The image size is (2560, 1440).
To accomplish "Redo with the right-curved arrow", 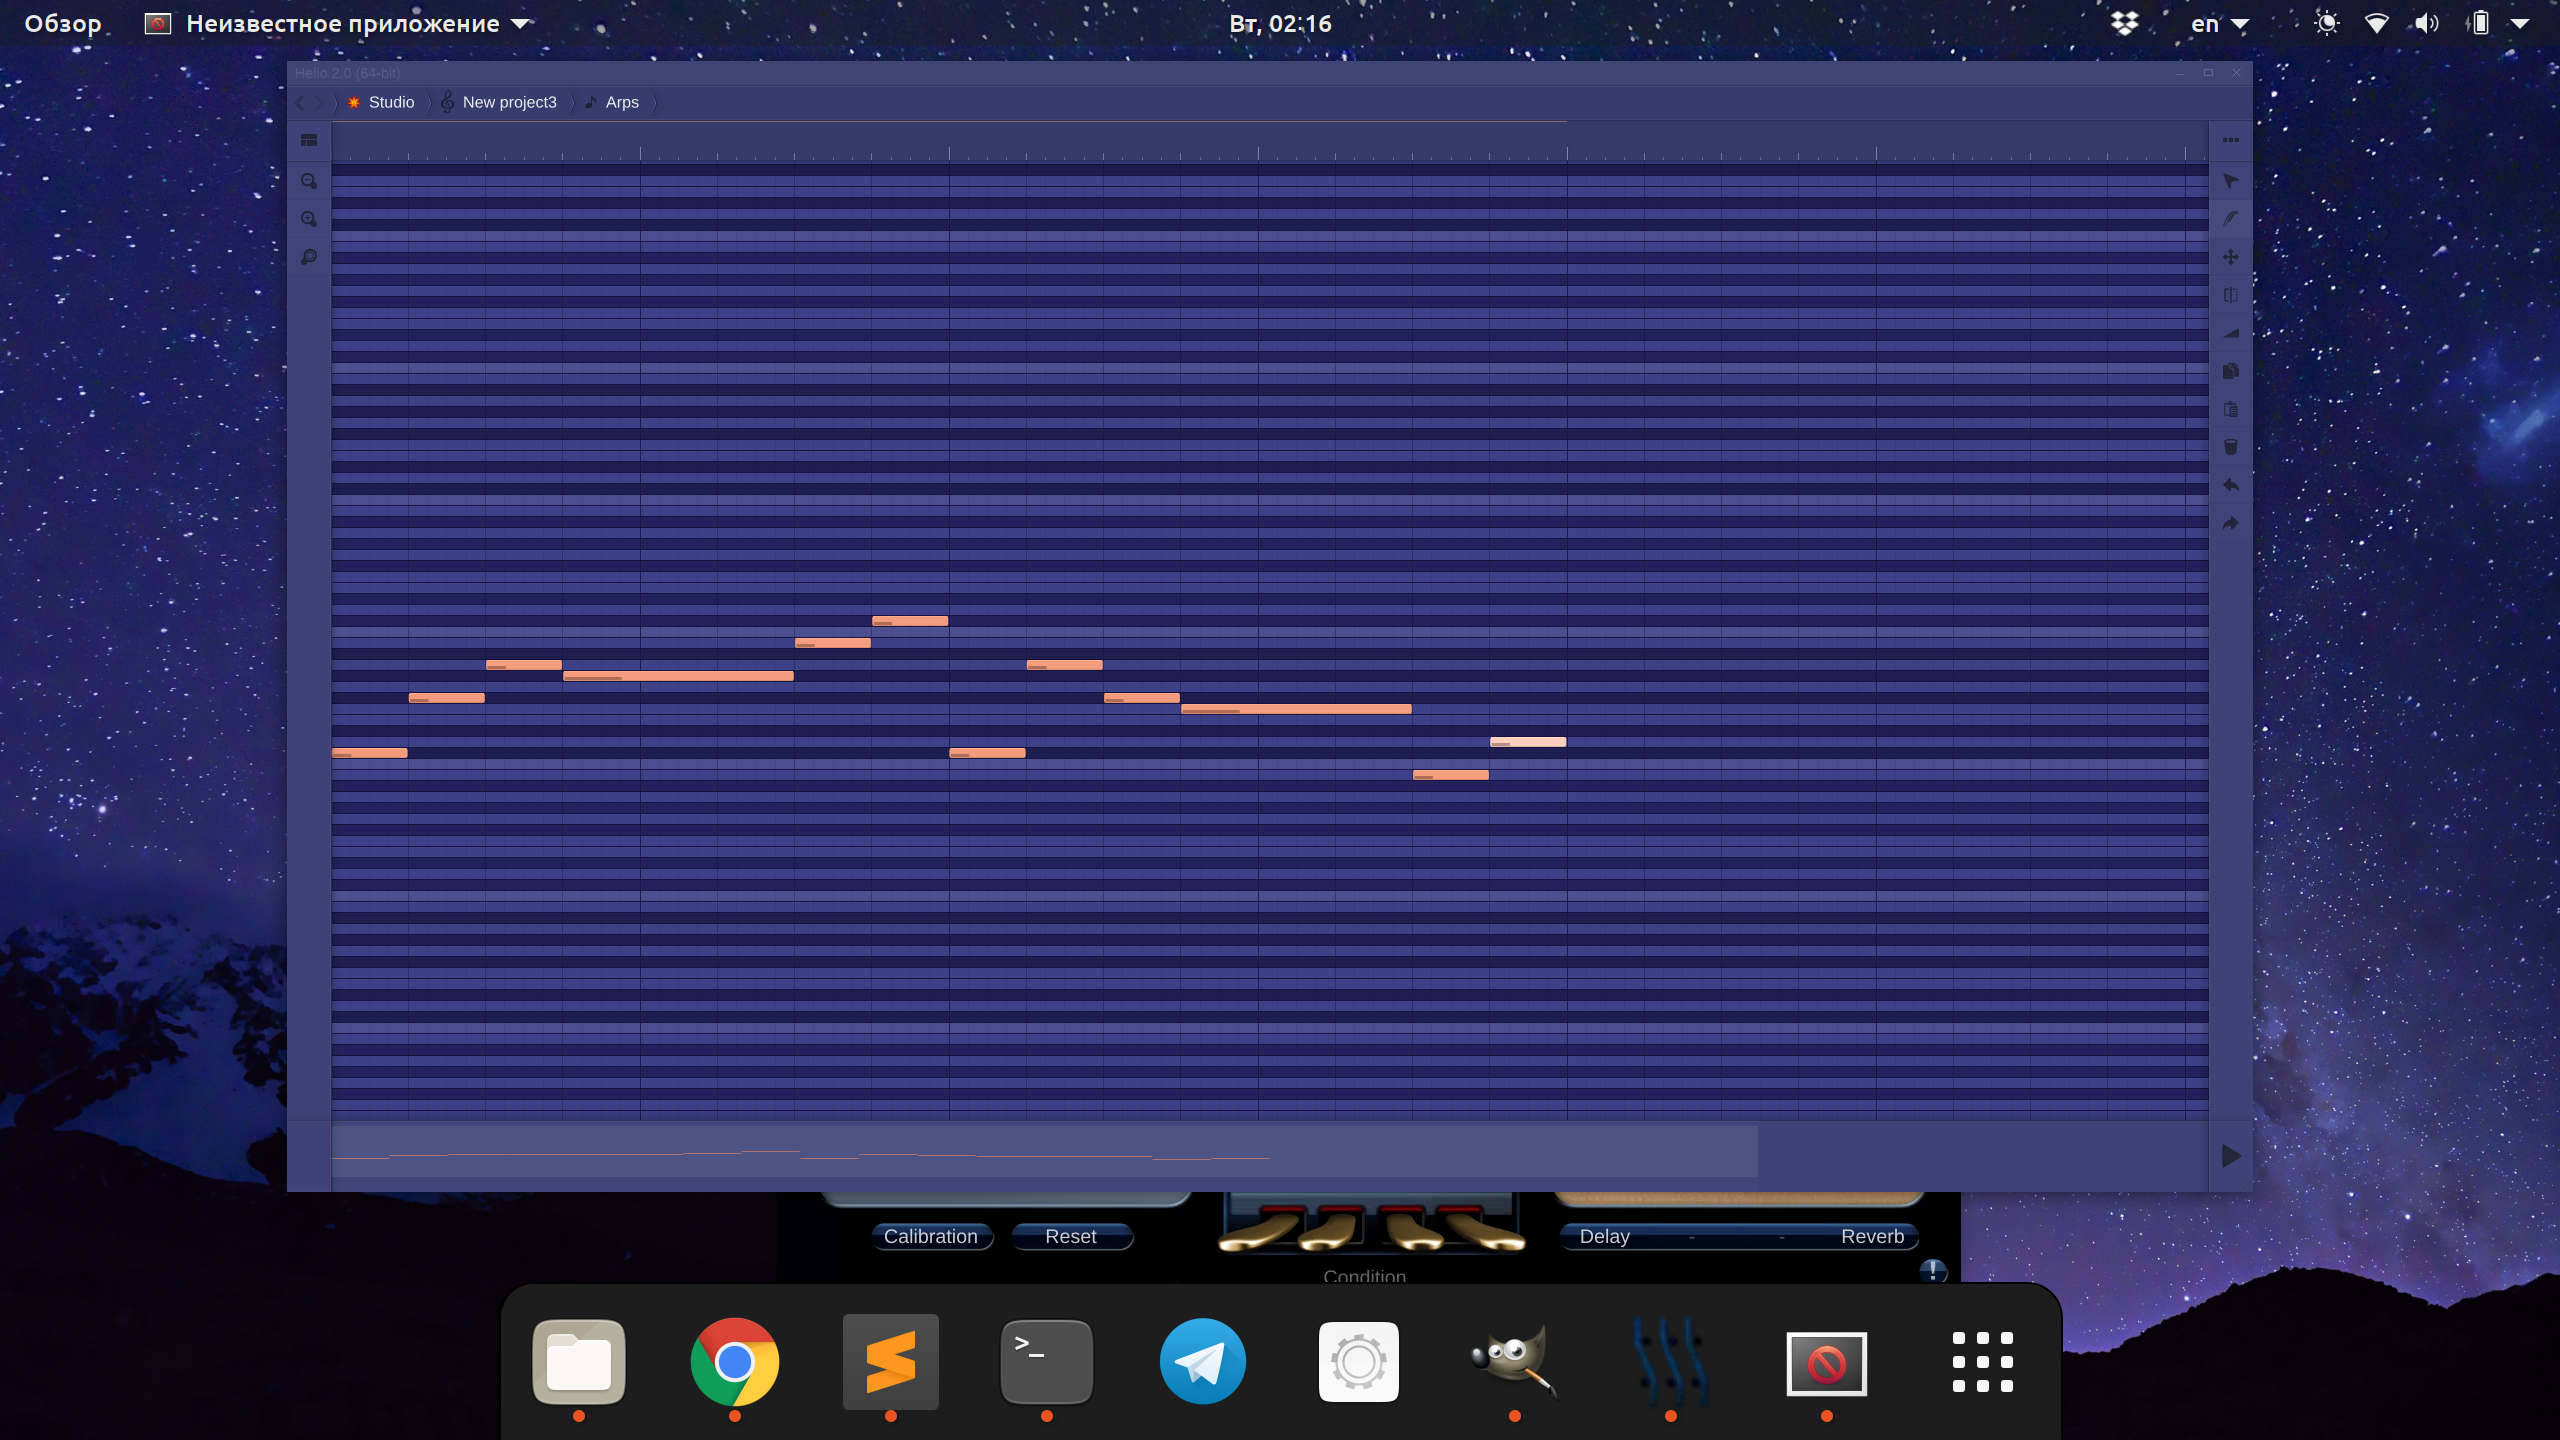I will point(2230,523).
